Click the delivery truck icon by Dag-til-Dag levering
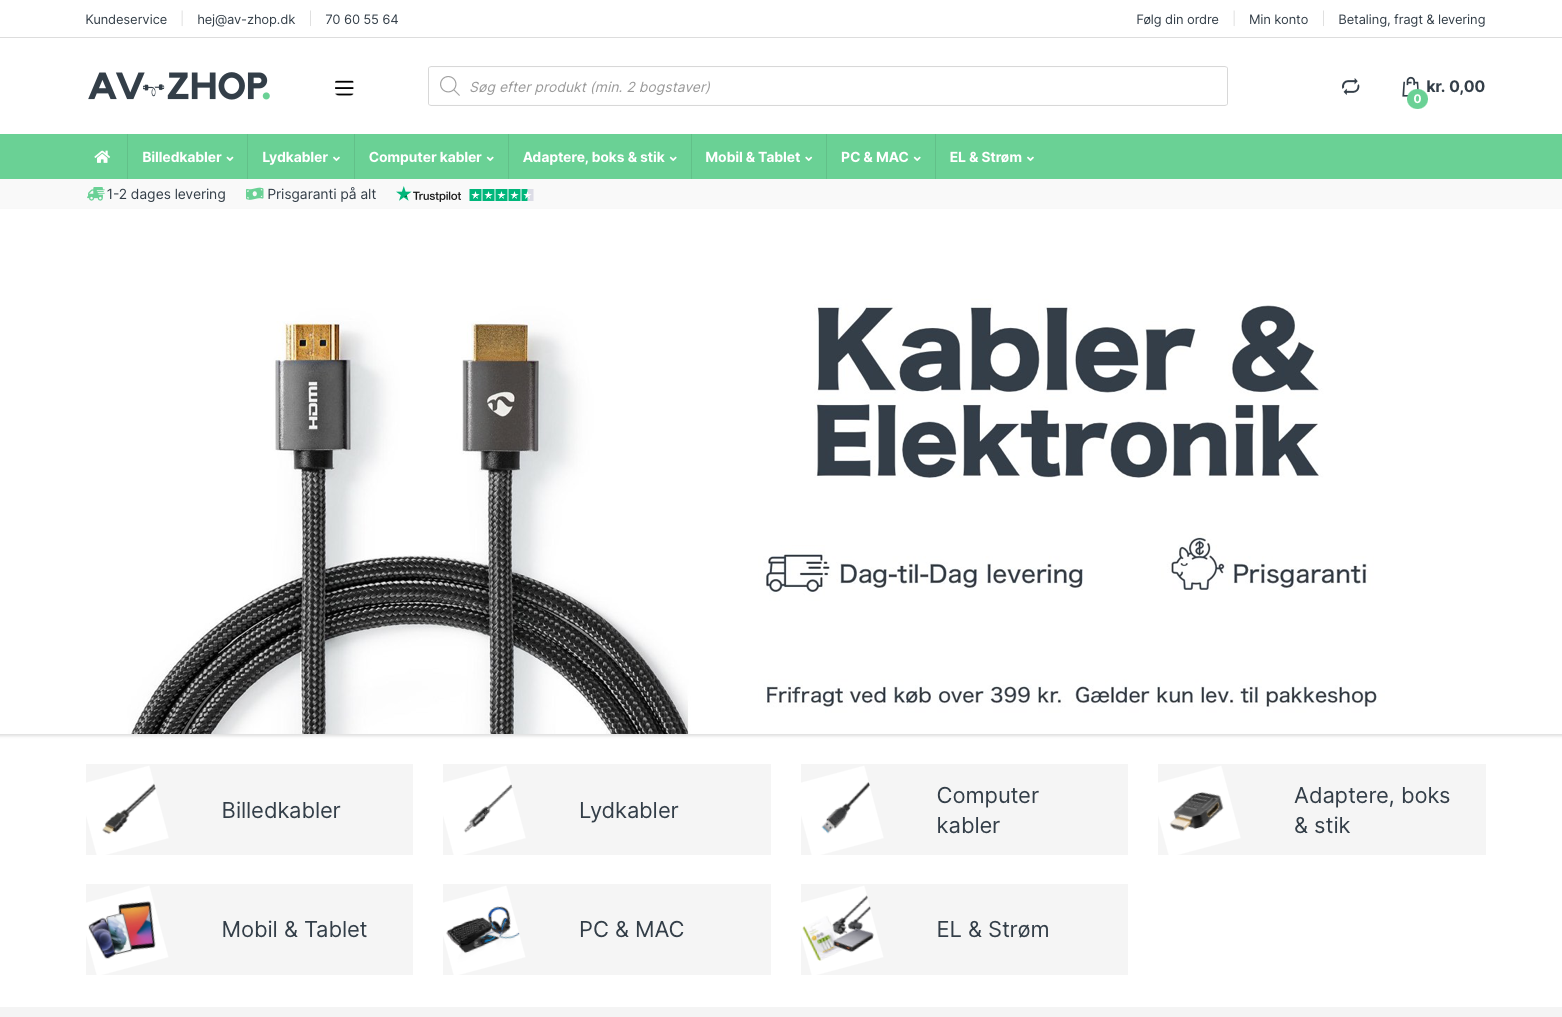 click(x=797, y=573)
